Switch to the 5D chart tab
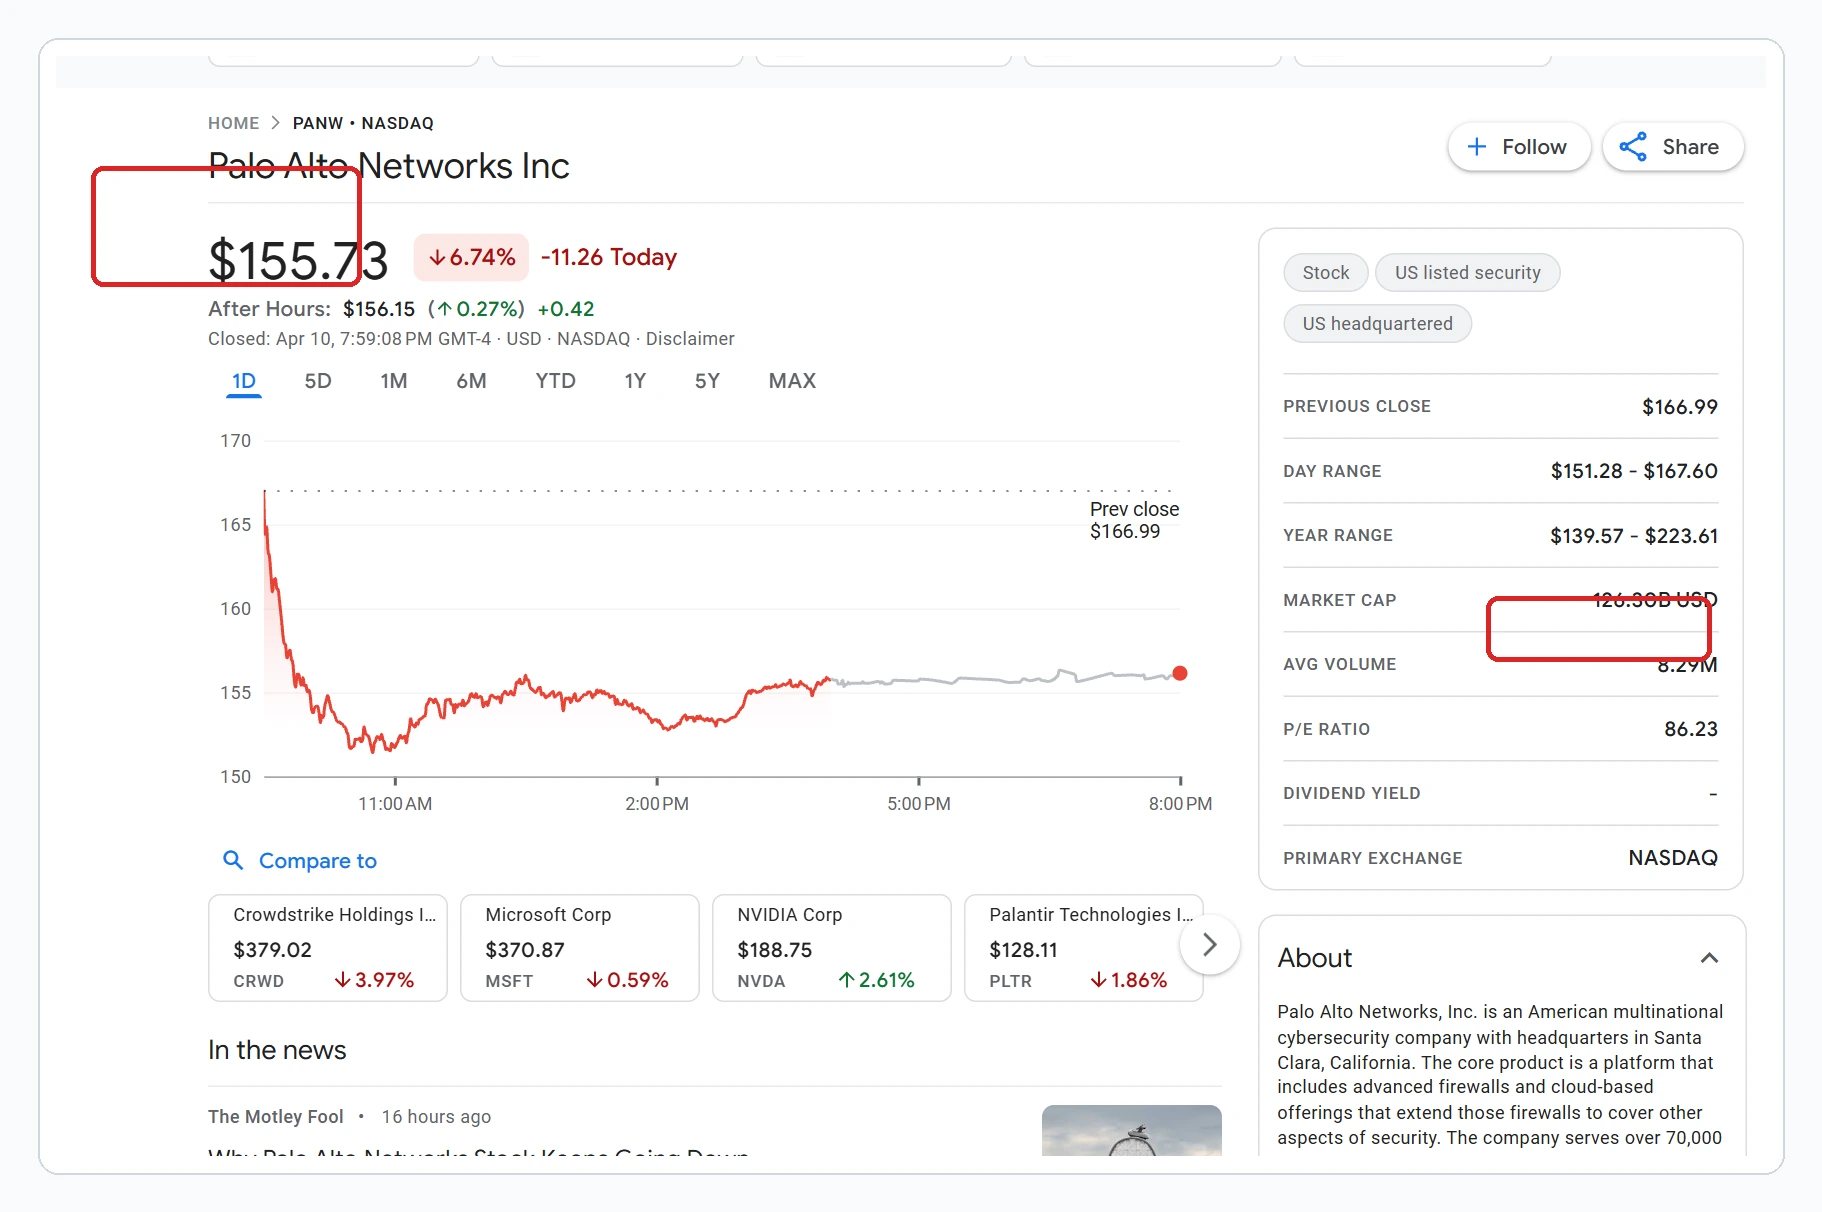 (317, 381)
